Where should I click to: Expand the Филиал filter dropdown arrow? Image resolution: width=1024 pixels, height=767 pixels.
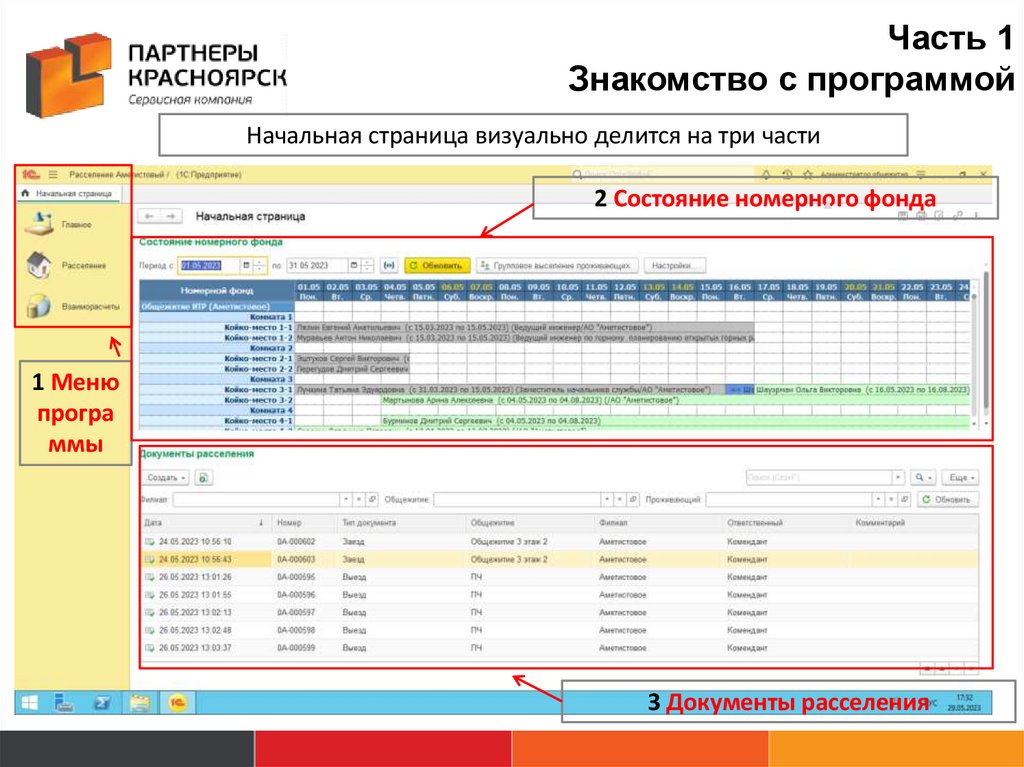click(345, 500)
